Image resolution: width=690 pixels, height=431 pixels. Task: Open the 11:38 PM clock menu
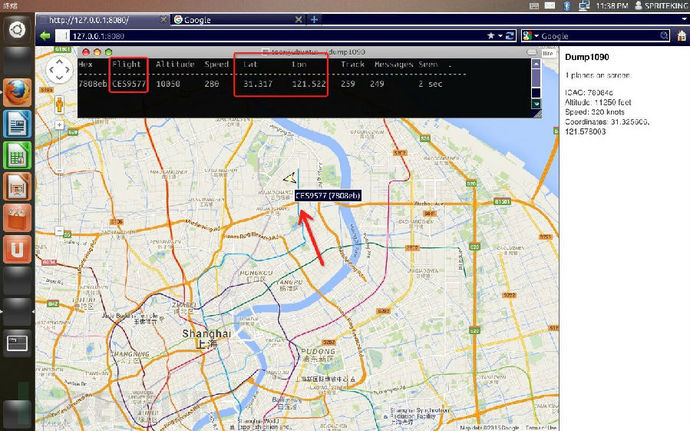(x=612, y=6)
